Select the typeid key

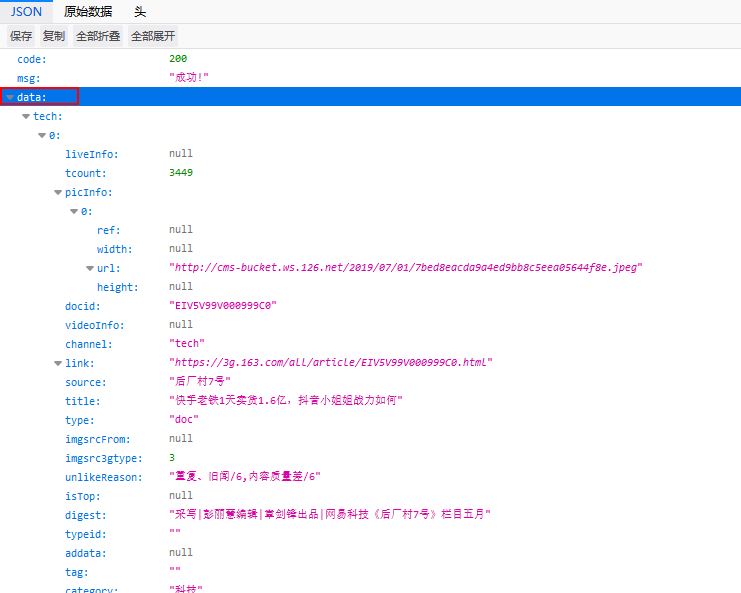[86, 534]
